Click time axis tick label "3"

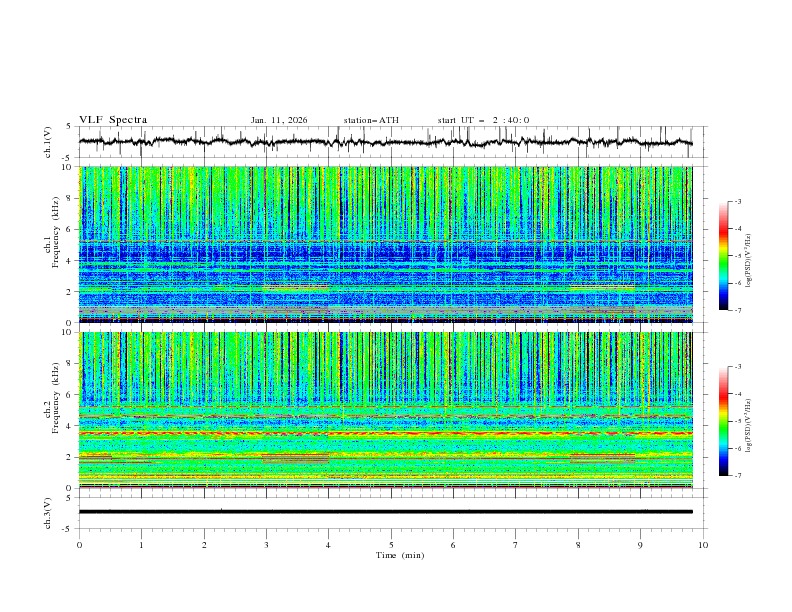266,545
